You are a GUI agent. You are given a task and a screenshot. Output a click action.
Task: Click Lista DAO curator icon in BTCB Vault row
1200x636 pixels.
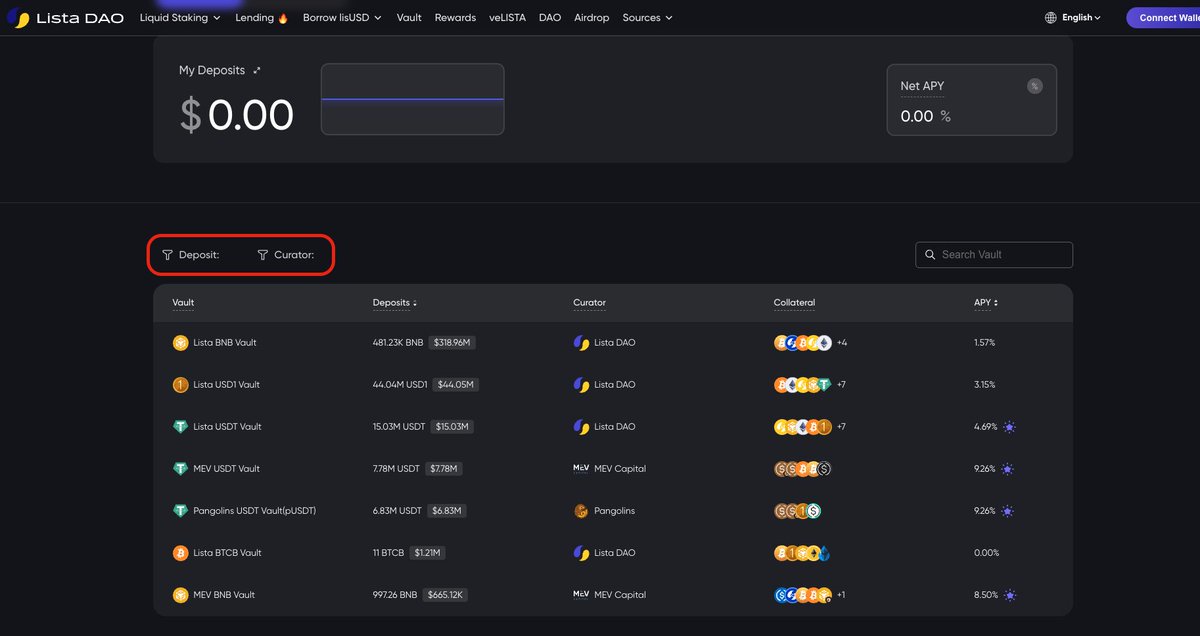click(x=581, y=553)
